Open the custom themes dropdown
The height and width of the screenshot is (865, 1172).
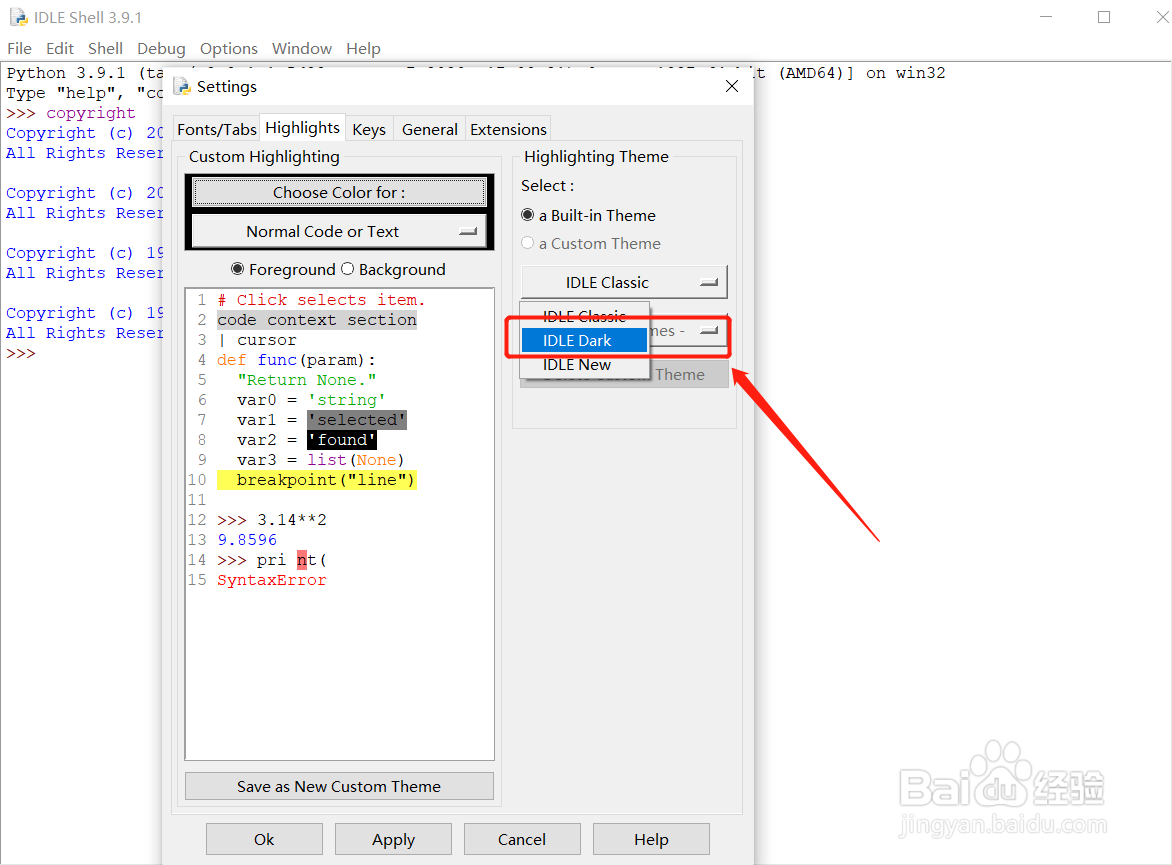688,330
